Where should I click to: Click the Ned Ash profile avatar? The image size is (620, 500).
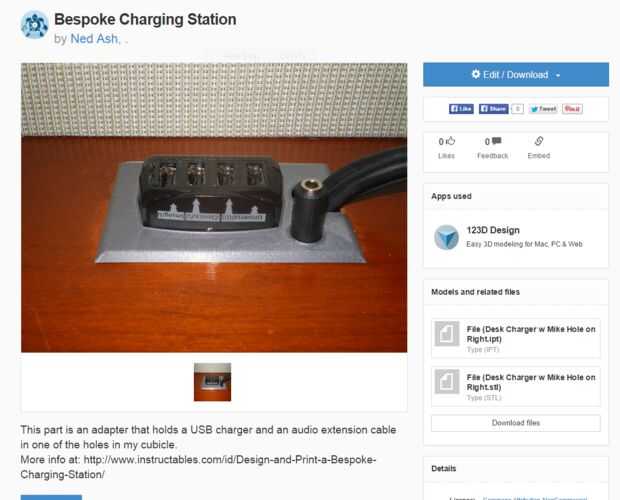[x=34, y=25]
